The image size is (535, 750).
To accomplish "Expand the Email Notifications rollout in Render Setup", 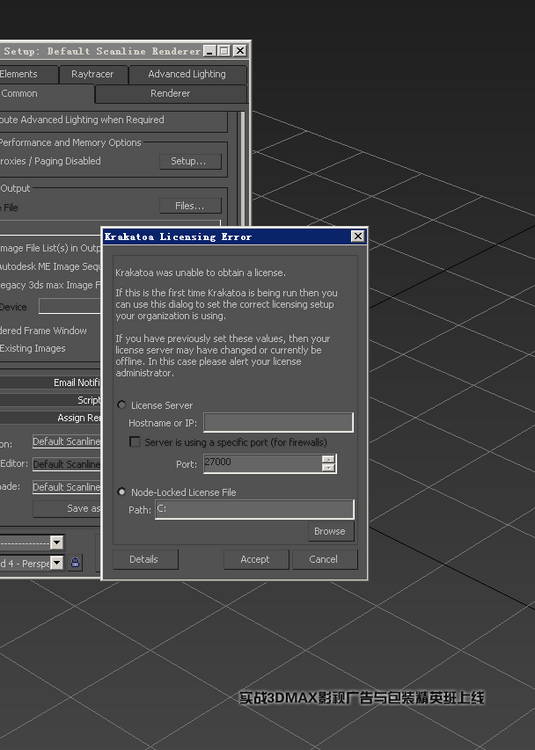I will pyautogui.click(x=50, y=382).
